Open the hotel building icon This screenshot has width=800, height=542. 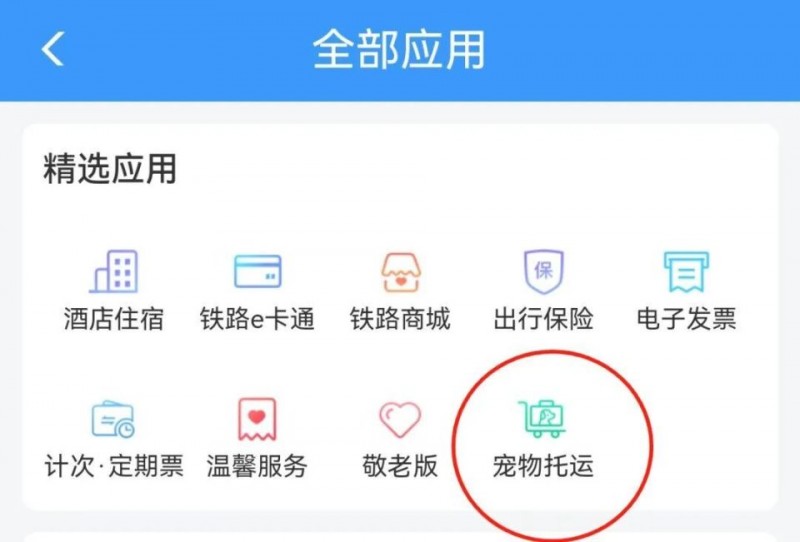coord(114,271)
